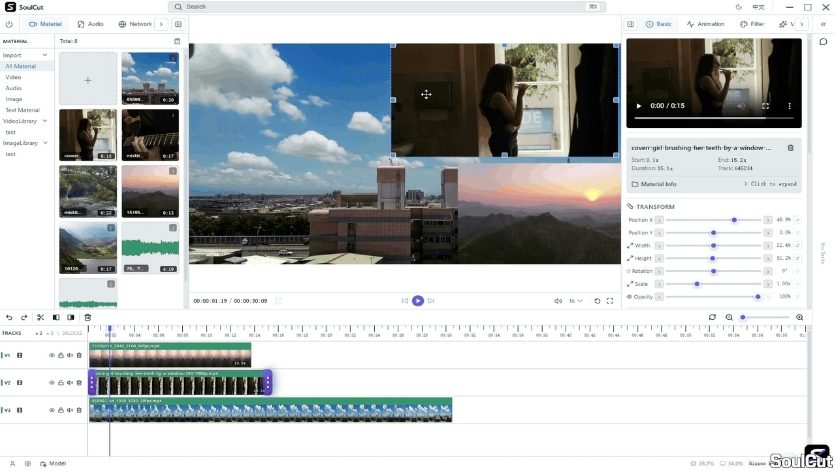
Task: Add new material with plus tile
Action: pyautogui.click(x=88, y=78)
